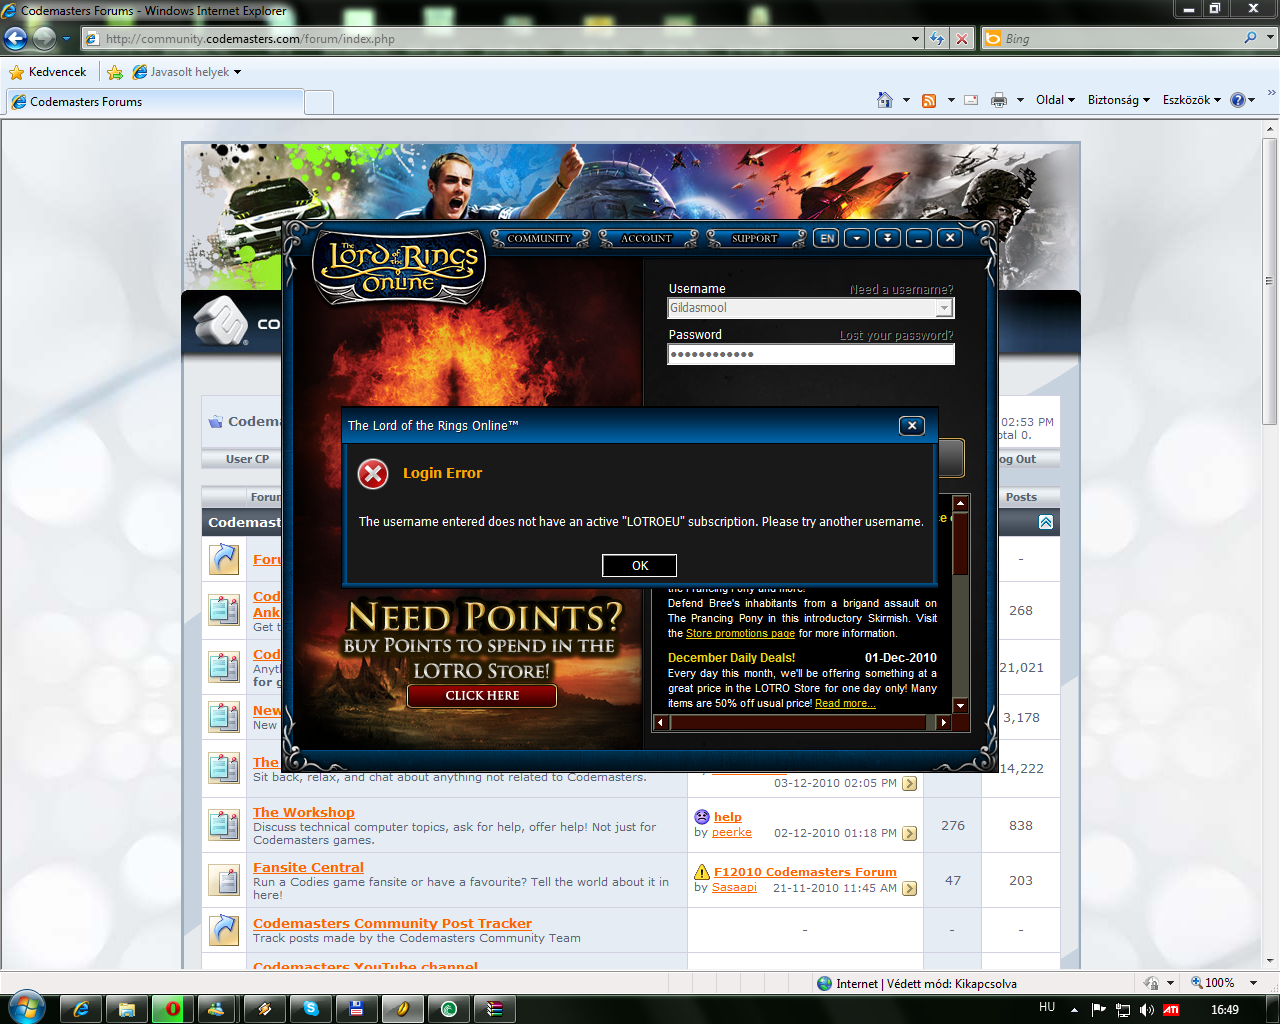Click Internet Explorer icon in the taskbar
The image size is (1280, 1024).
[x=81, y=1009]
